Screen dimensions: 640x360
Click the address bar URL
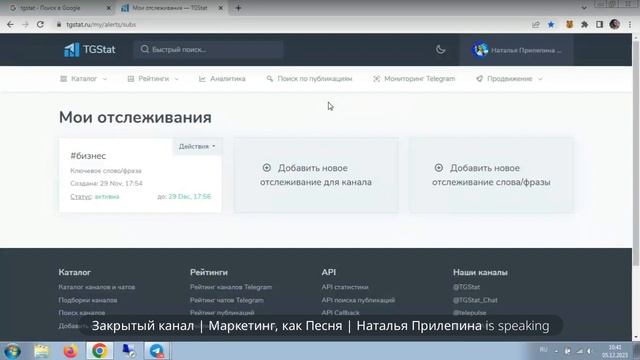tap(101, 24)
